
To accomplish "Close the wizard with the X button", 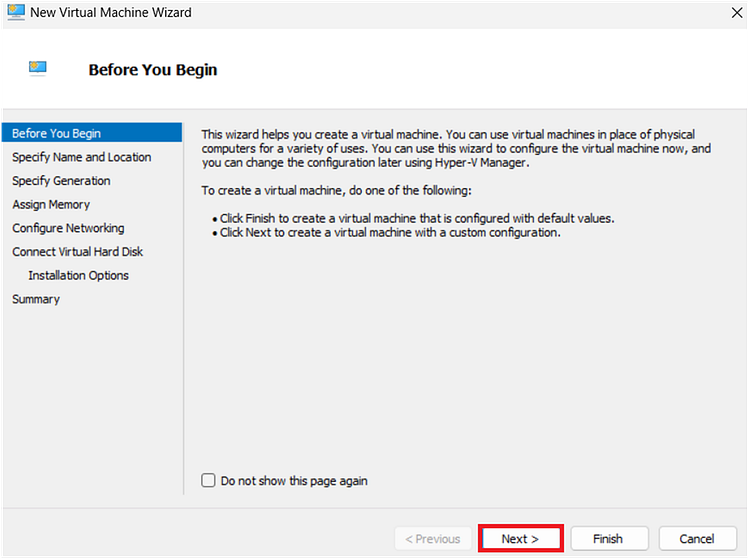I will coord(737,13).
